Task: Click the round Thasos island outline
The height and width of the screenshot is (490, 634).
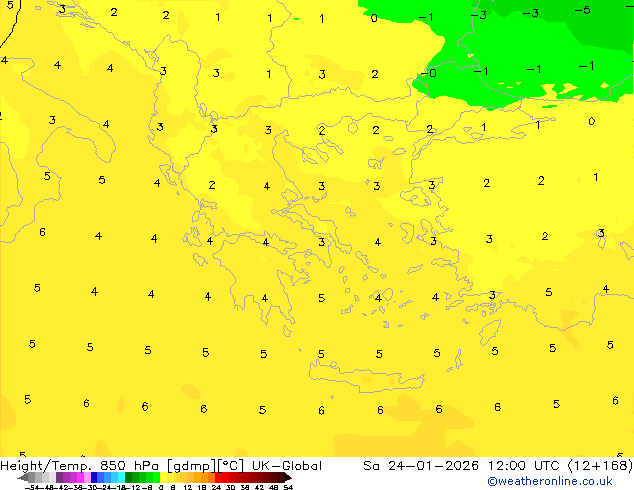Action: point(353,128)
